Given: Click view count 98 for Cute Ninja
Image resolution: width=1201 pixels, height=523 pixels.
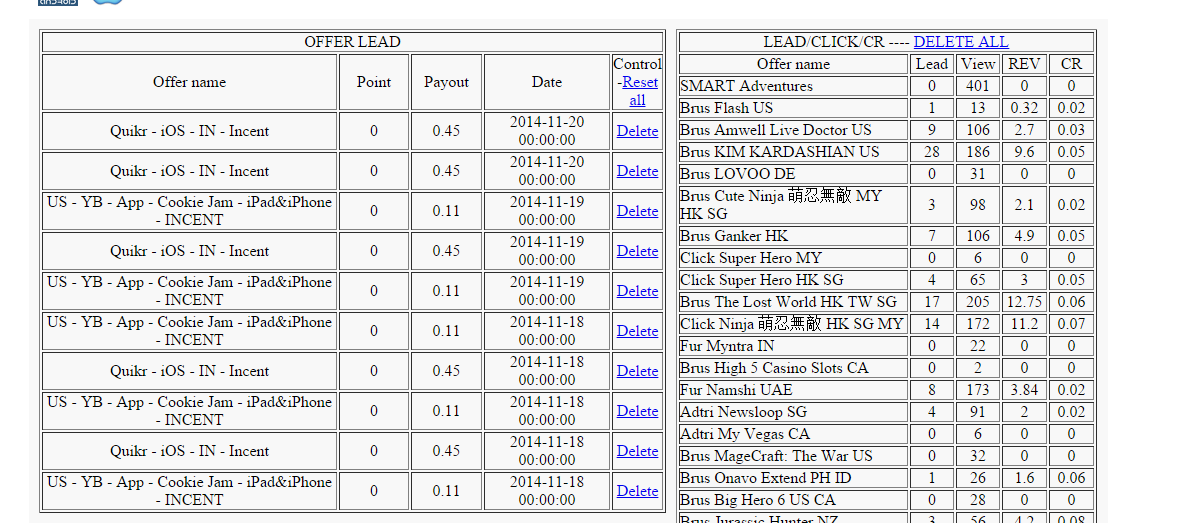Looking at the screenshot, I should 978,205.
